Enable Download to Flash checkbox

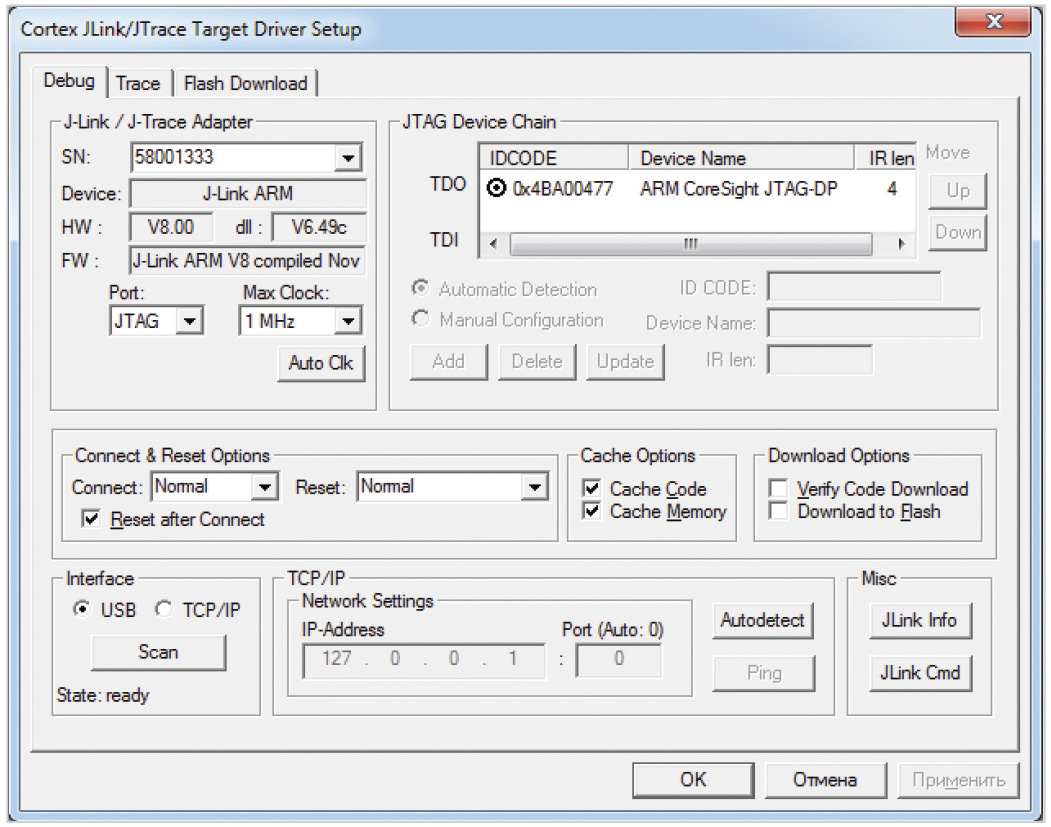pos(778,511)
